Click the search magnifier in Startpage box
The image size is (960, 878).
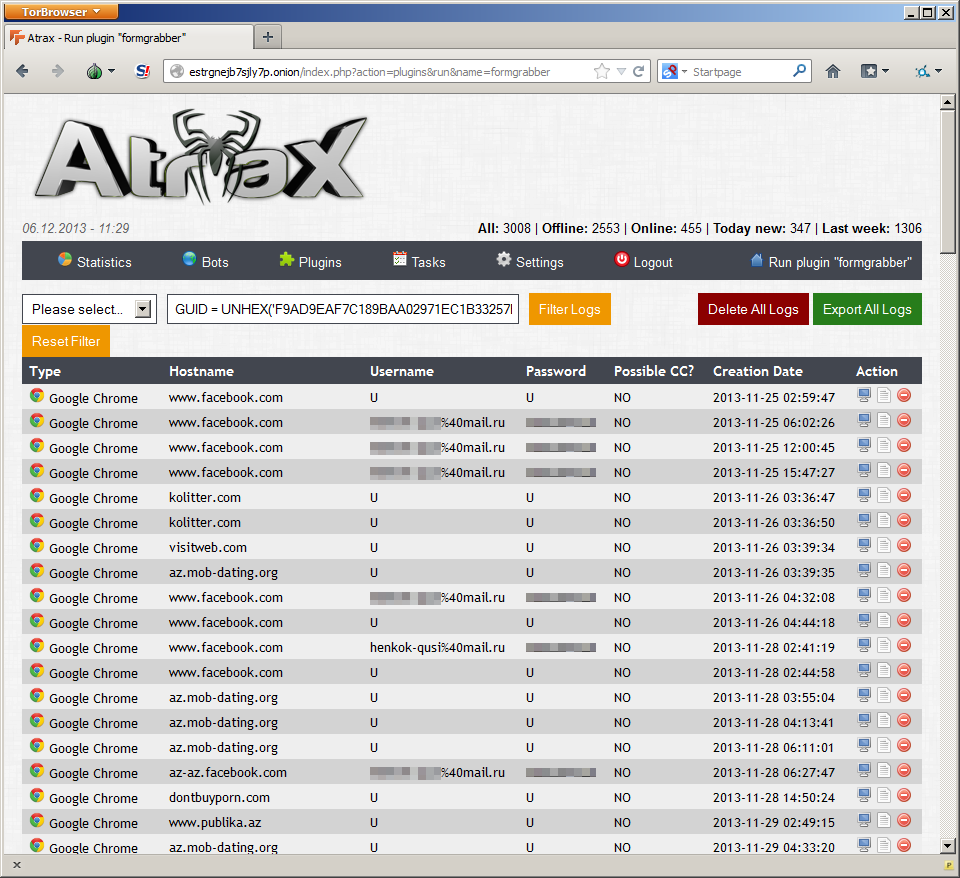click(x=799, y=72)
